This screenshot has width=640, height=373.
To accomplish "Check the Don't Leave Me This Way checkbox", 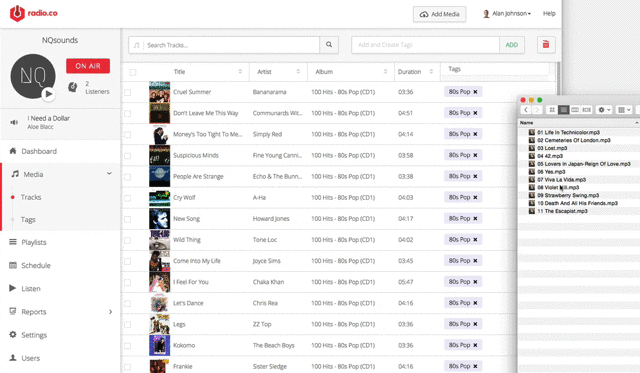I will [128, 113].
